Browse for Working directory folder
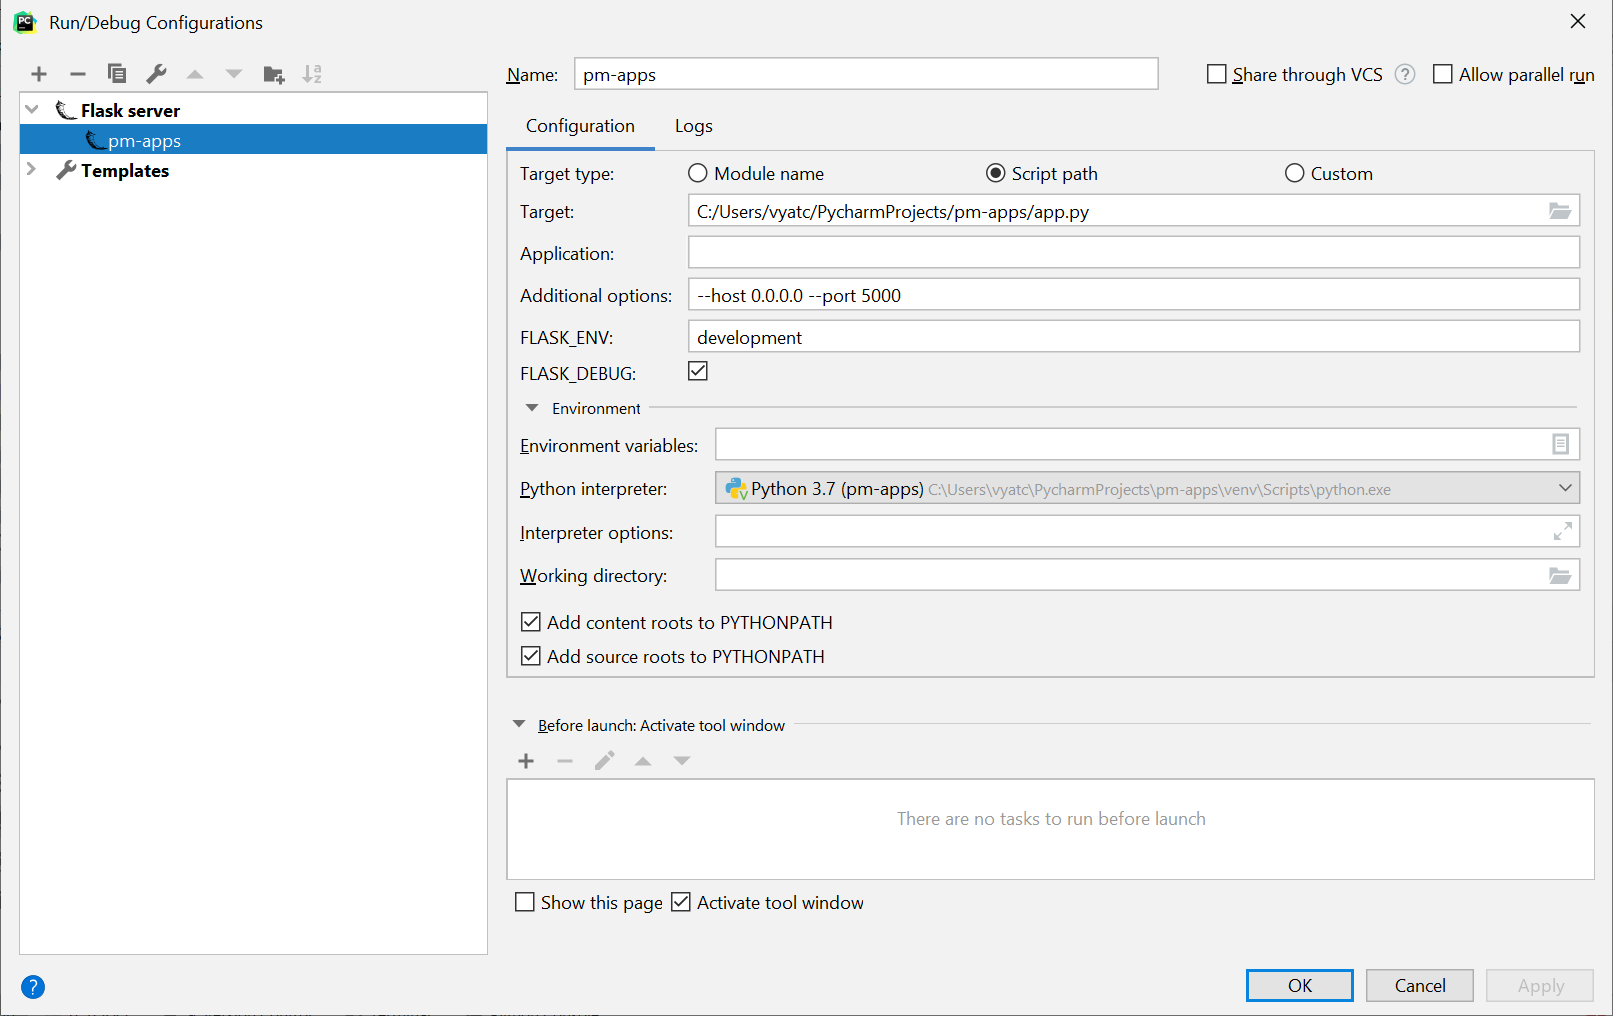 (x=1560, y=575)
